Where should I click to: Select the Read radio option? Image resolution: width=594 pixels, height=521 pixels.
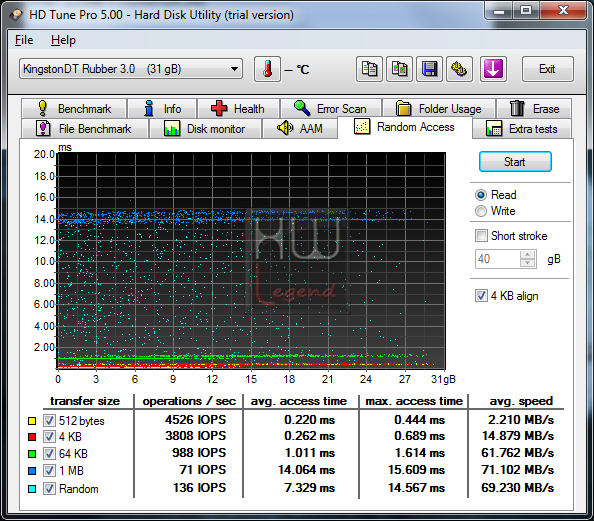[496, 195]
